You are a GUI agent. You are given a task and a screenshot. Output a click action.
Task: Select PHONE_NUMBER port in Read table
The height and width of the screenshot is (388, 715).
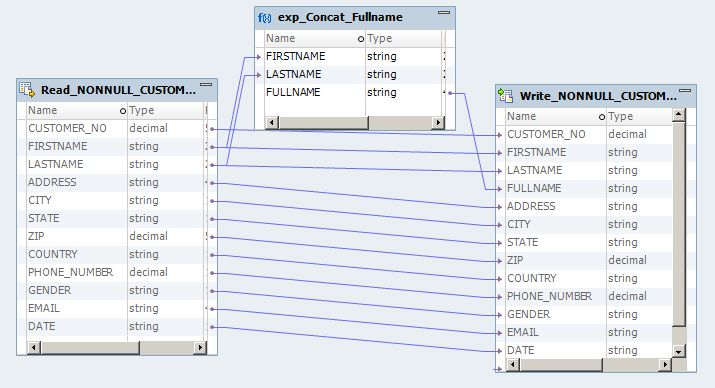click(70, 272)
